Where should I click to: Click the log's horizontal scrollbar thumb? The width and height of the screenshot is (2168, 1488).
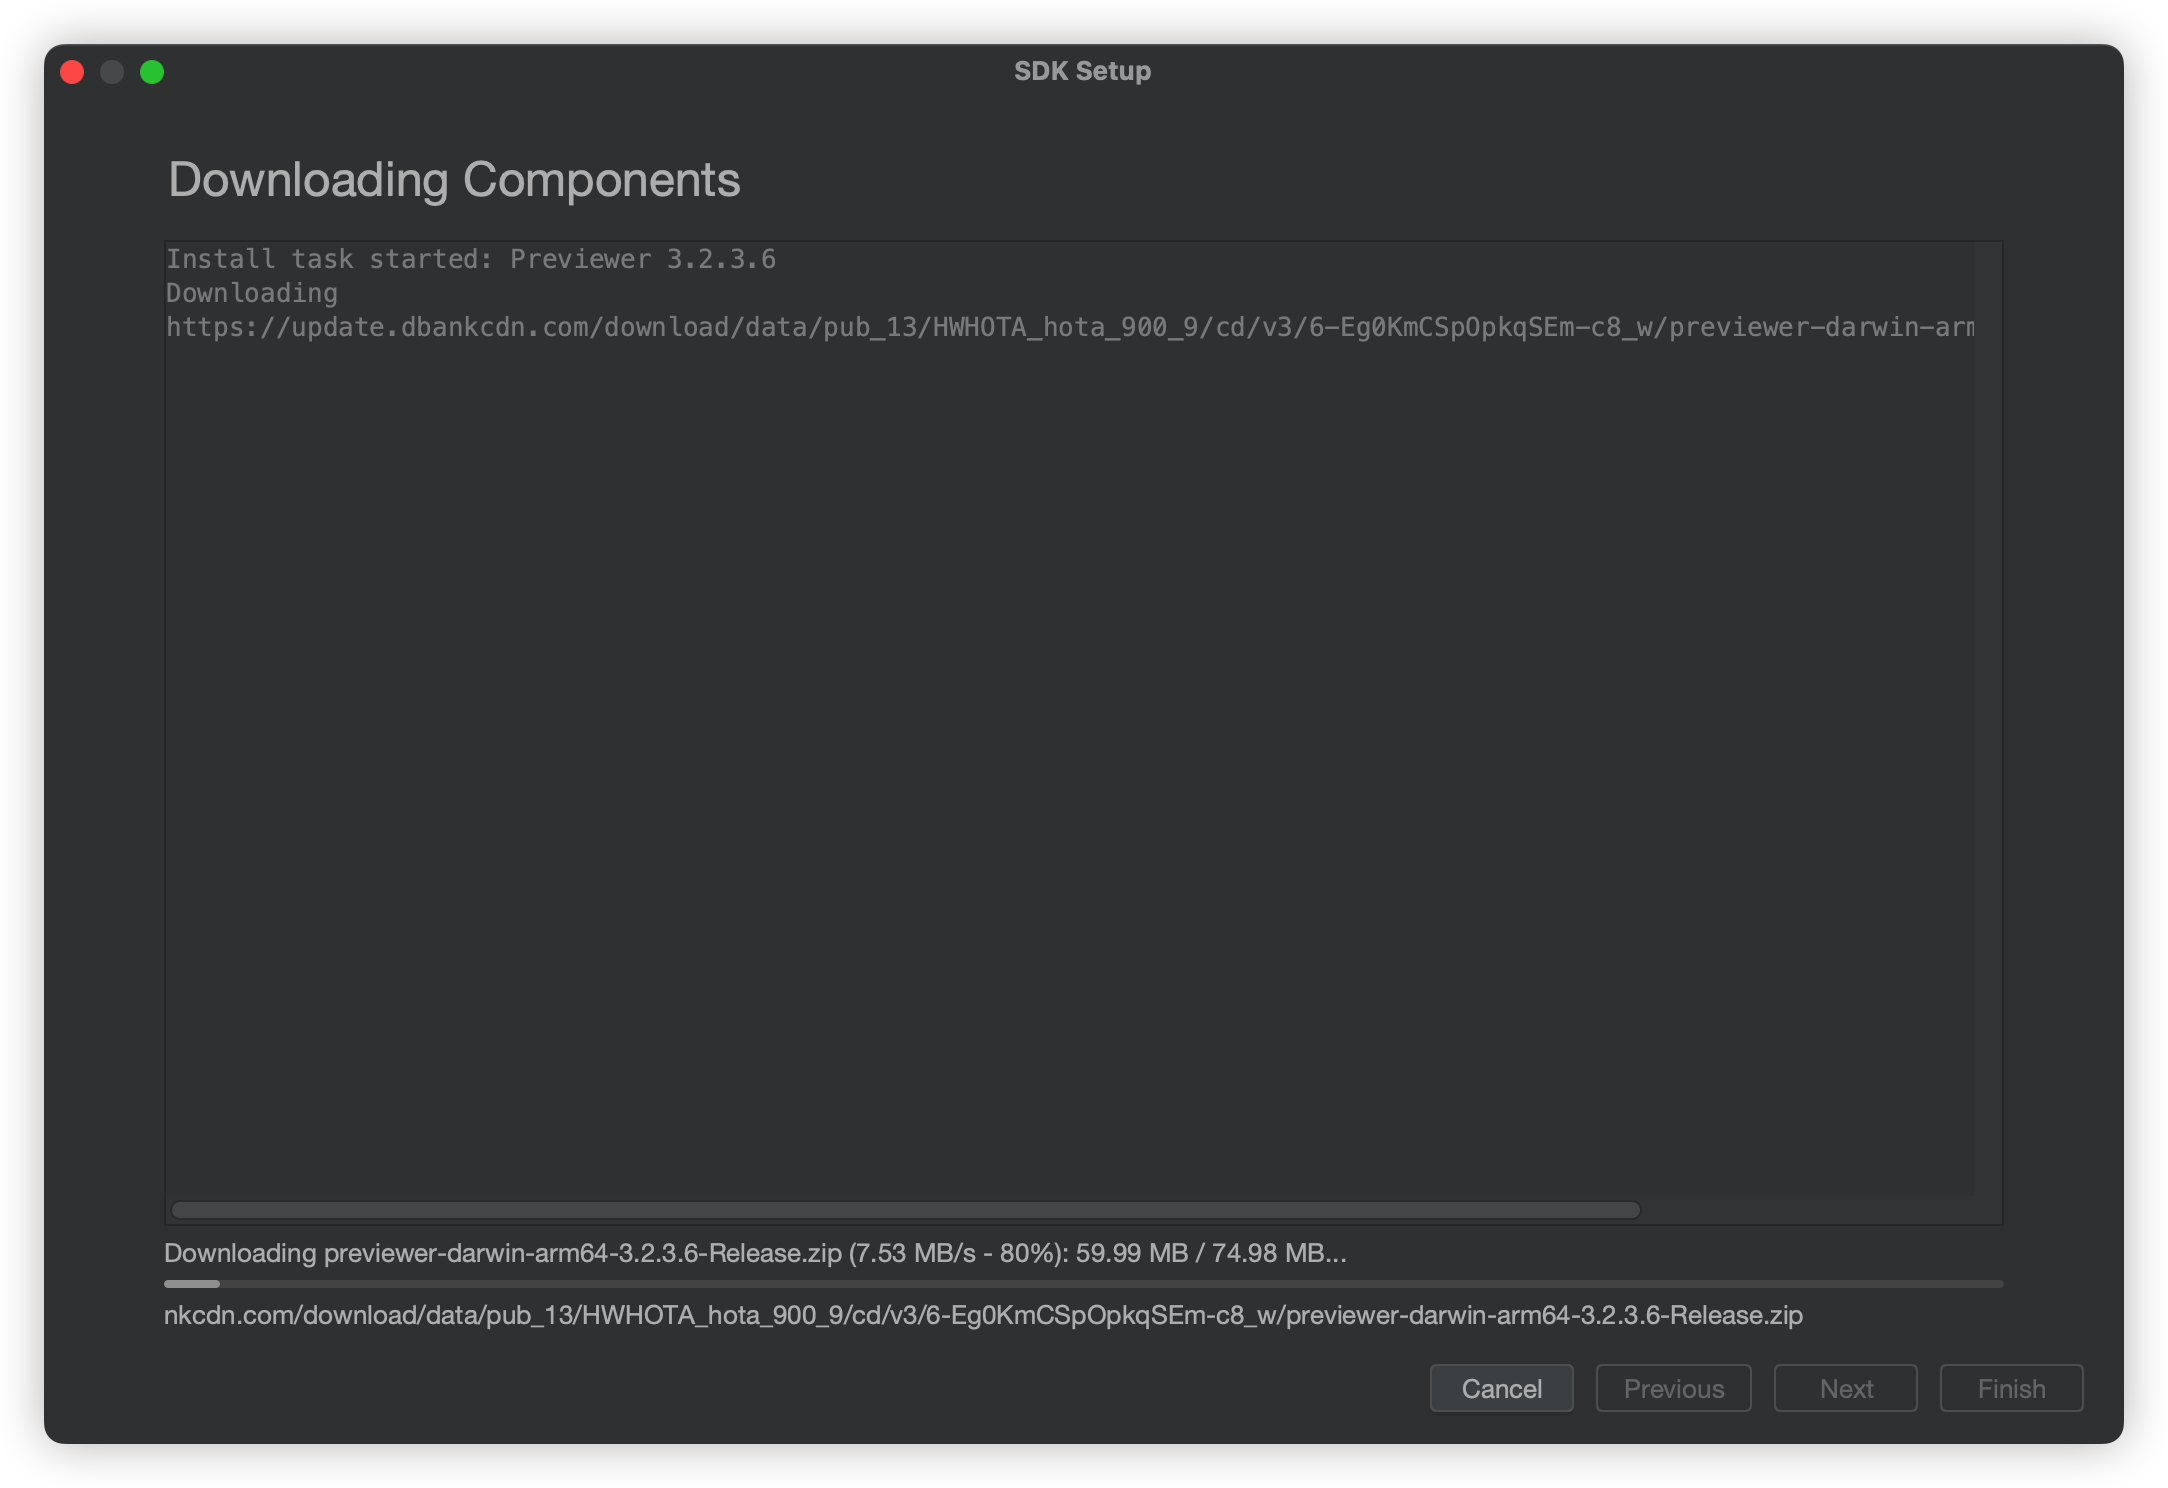905,1210
